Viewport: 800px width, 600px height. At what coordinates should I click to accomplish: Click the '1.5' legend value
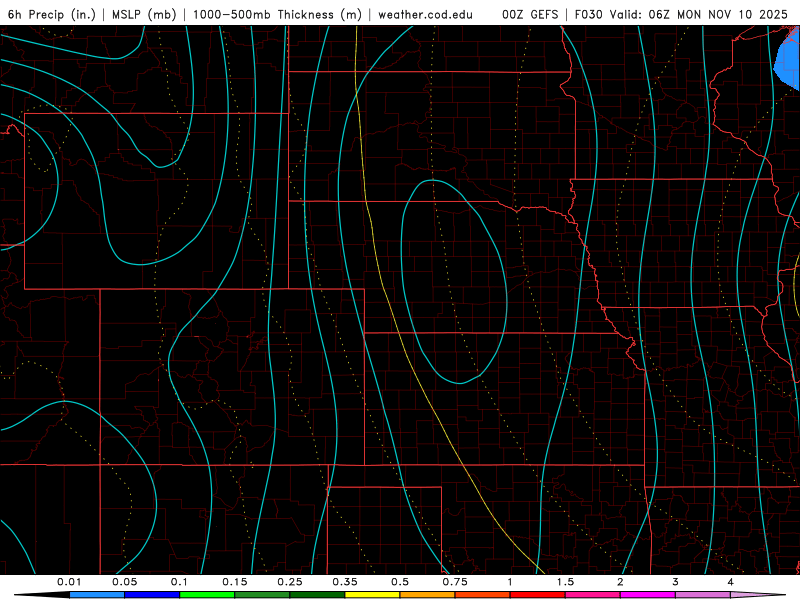coord(565,582)
